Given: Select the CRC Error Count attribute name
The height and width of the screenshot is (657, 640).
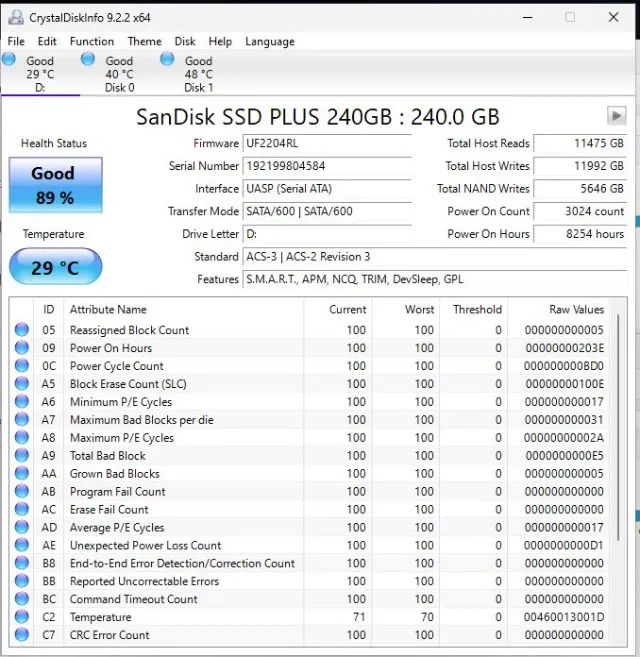Looking at the screenshot, I should [x=109, y=635].
